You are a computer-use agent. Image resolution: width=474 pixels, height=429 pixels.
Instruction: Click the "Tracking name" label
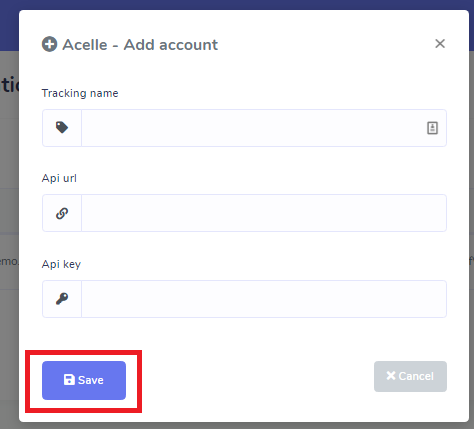80,93
